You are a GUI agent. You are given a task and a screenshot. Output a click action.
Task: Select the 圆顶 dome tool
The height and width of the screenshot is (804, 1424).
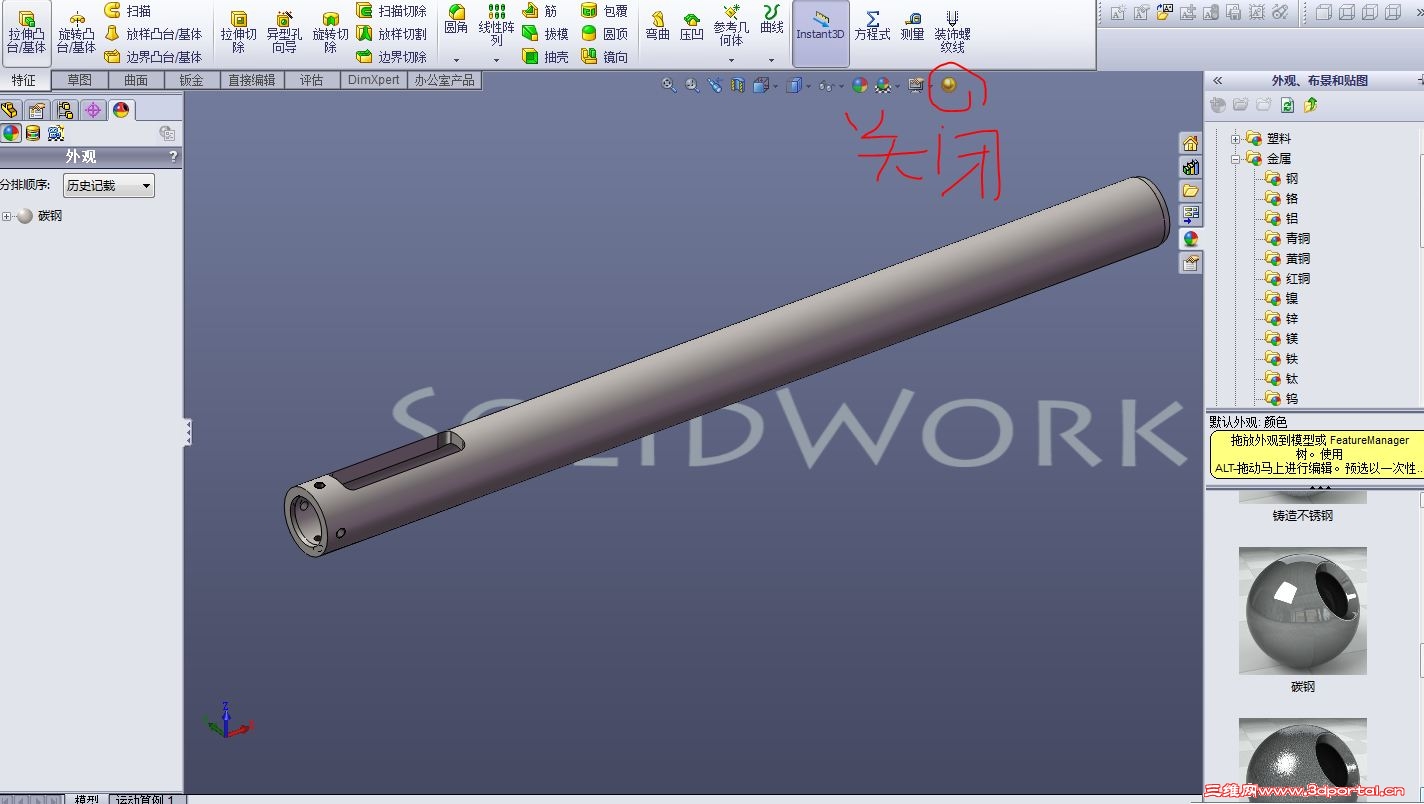tap(604, 34)
